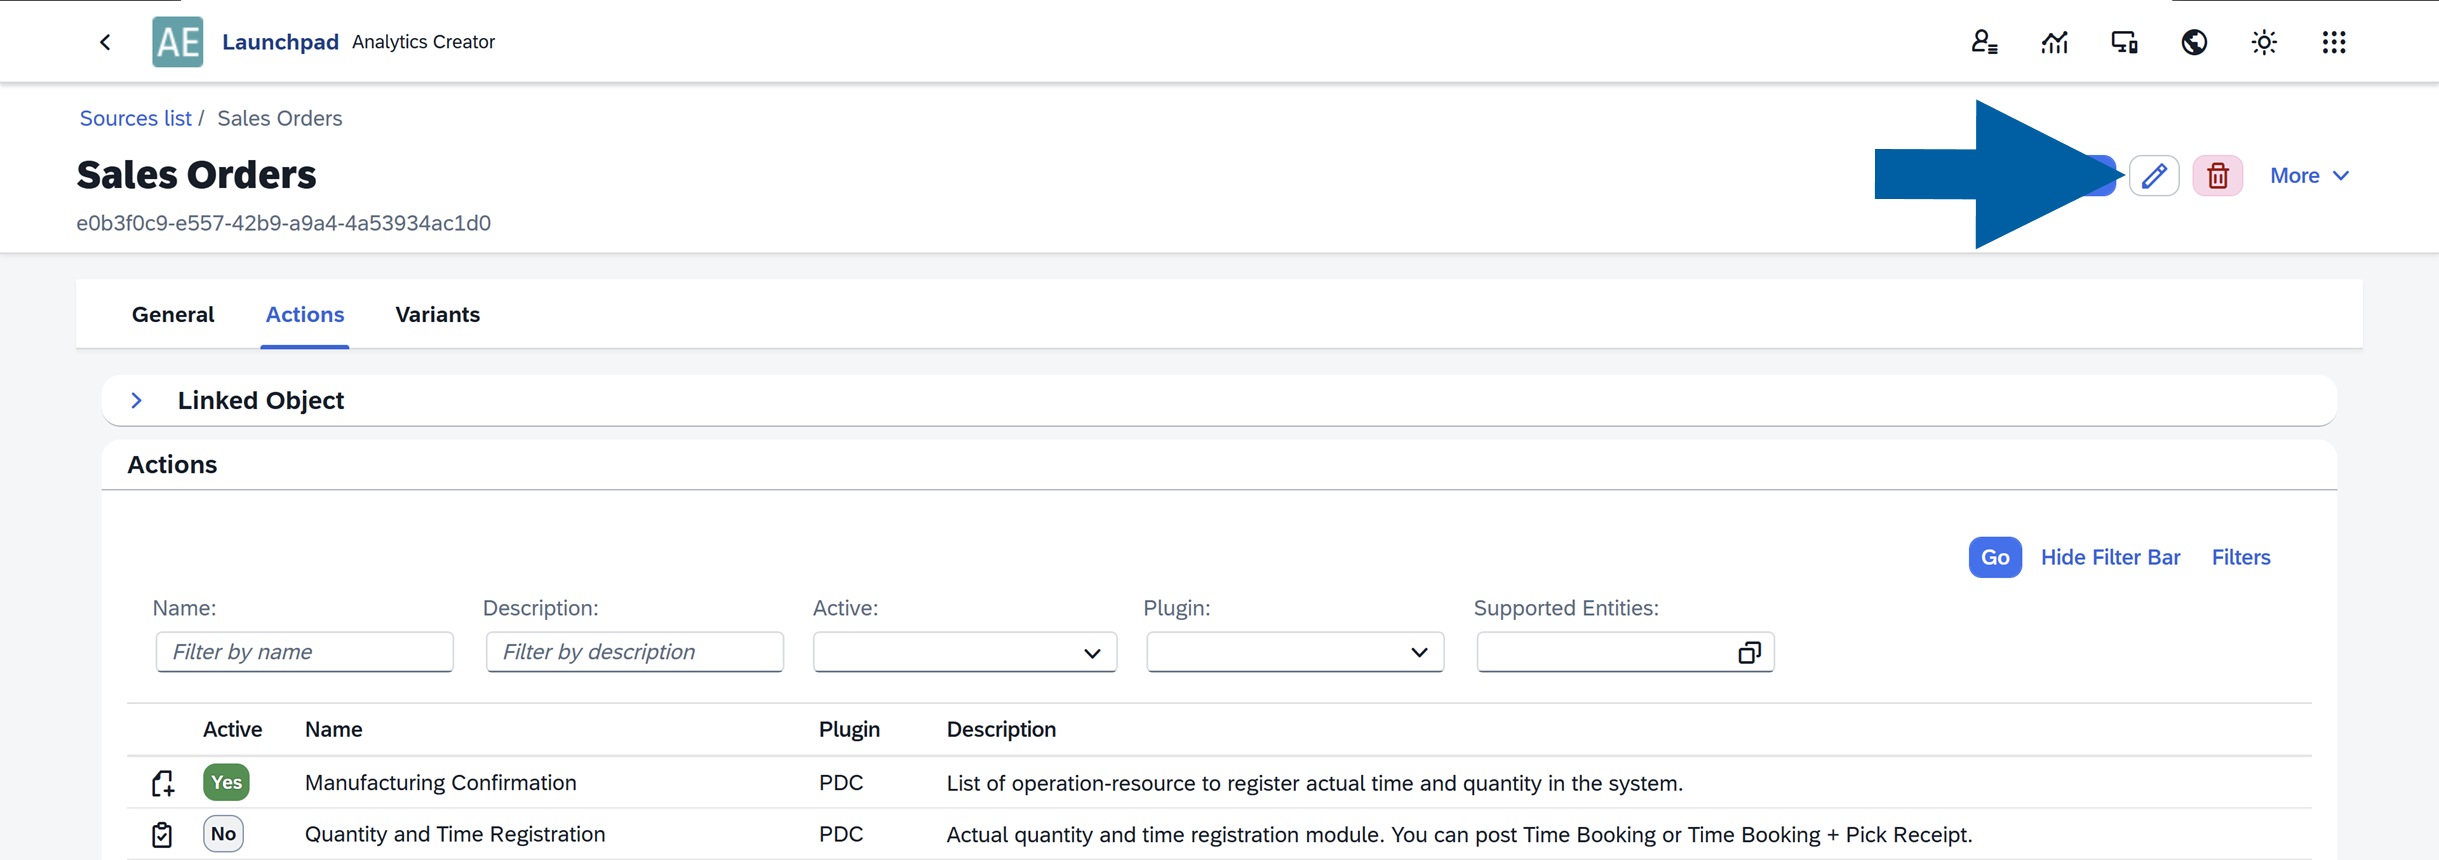Image resolution: width=2439 pixels, height=860 pixels.
Task: Open the globe language icon
Action: click(2194, 42)
